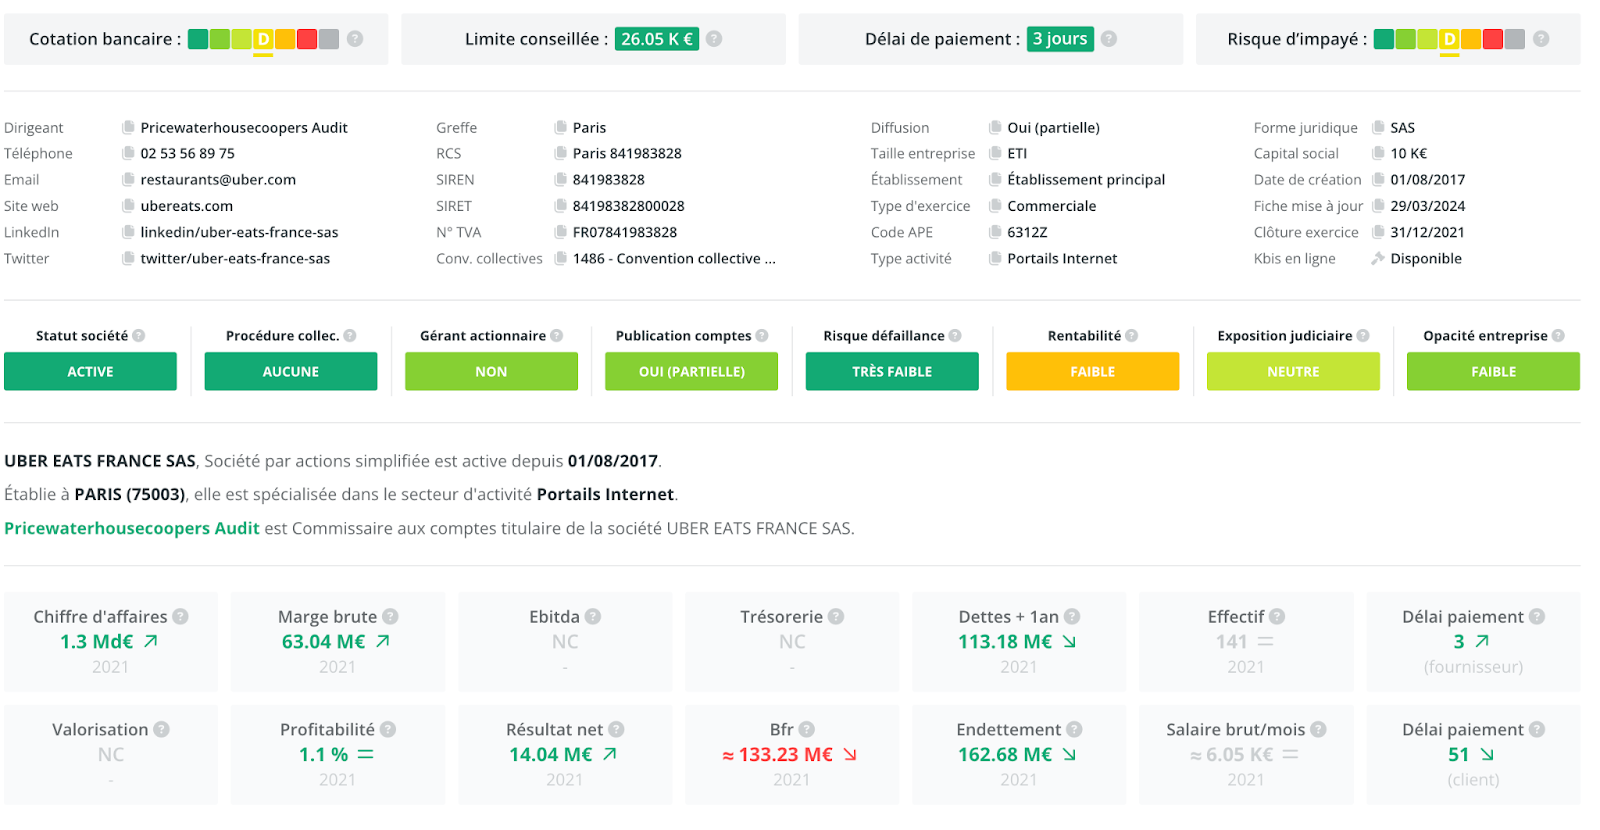Click the D rating swatch in Cotation bancaire

click(263, 39)
